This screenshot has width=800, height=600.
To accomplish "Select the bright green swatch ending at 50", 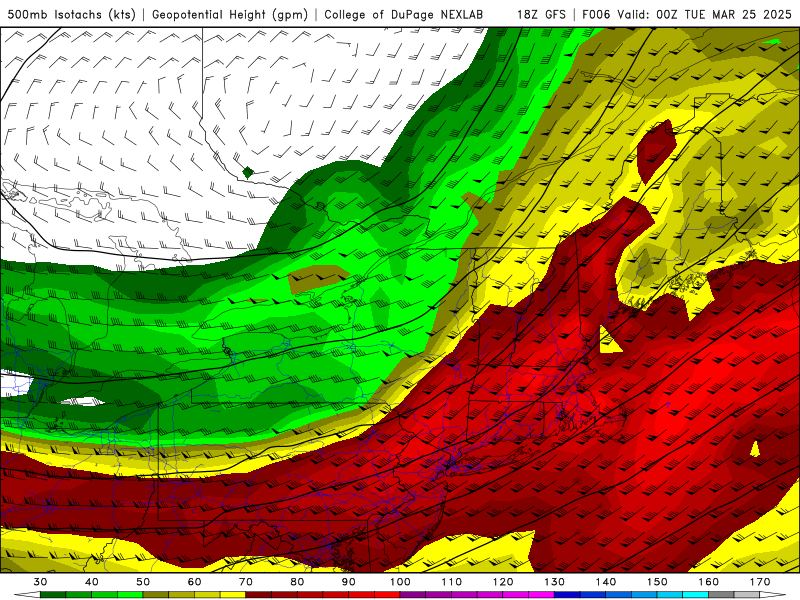I will point(130,595).
